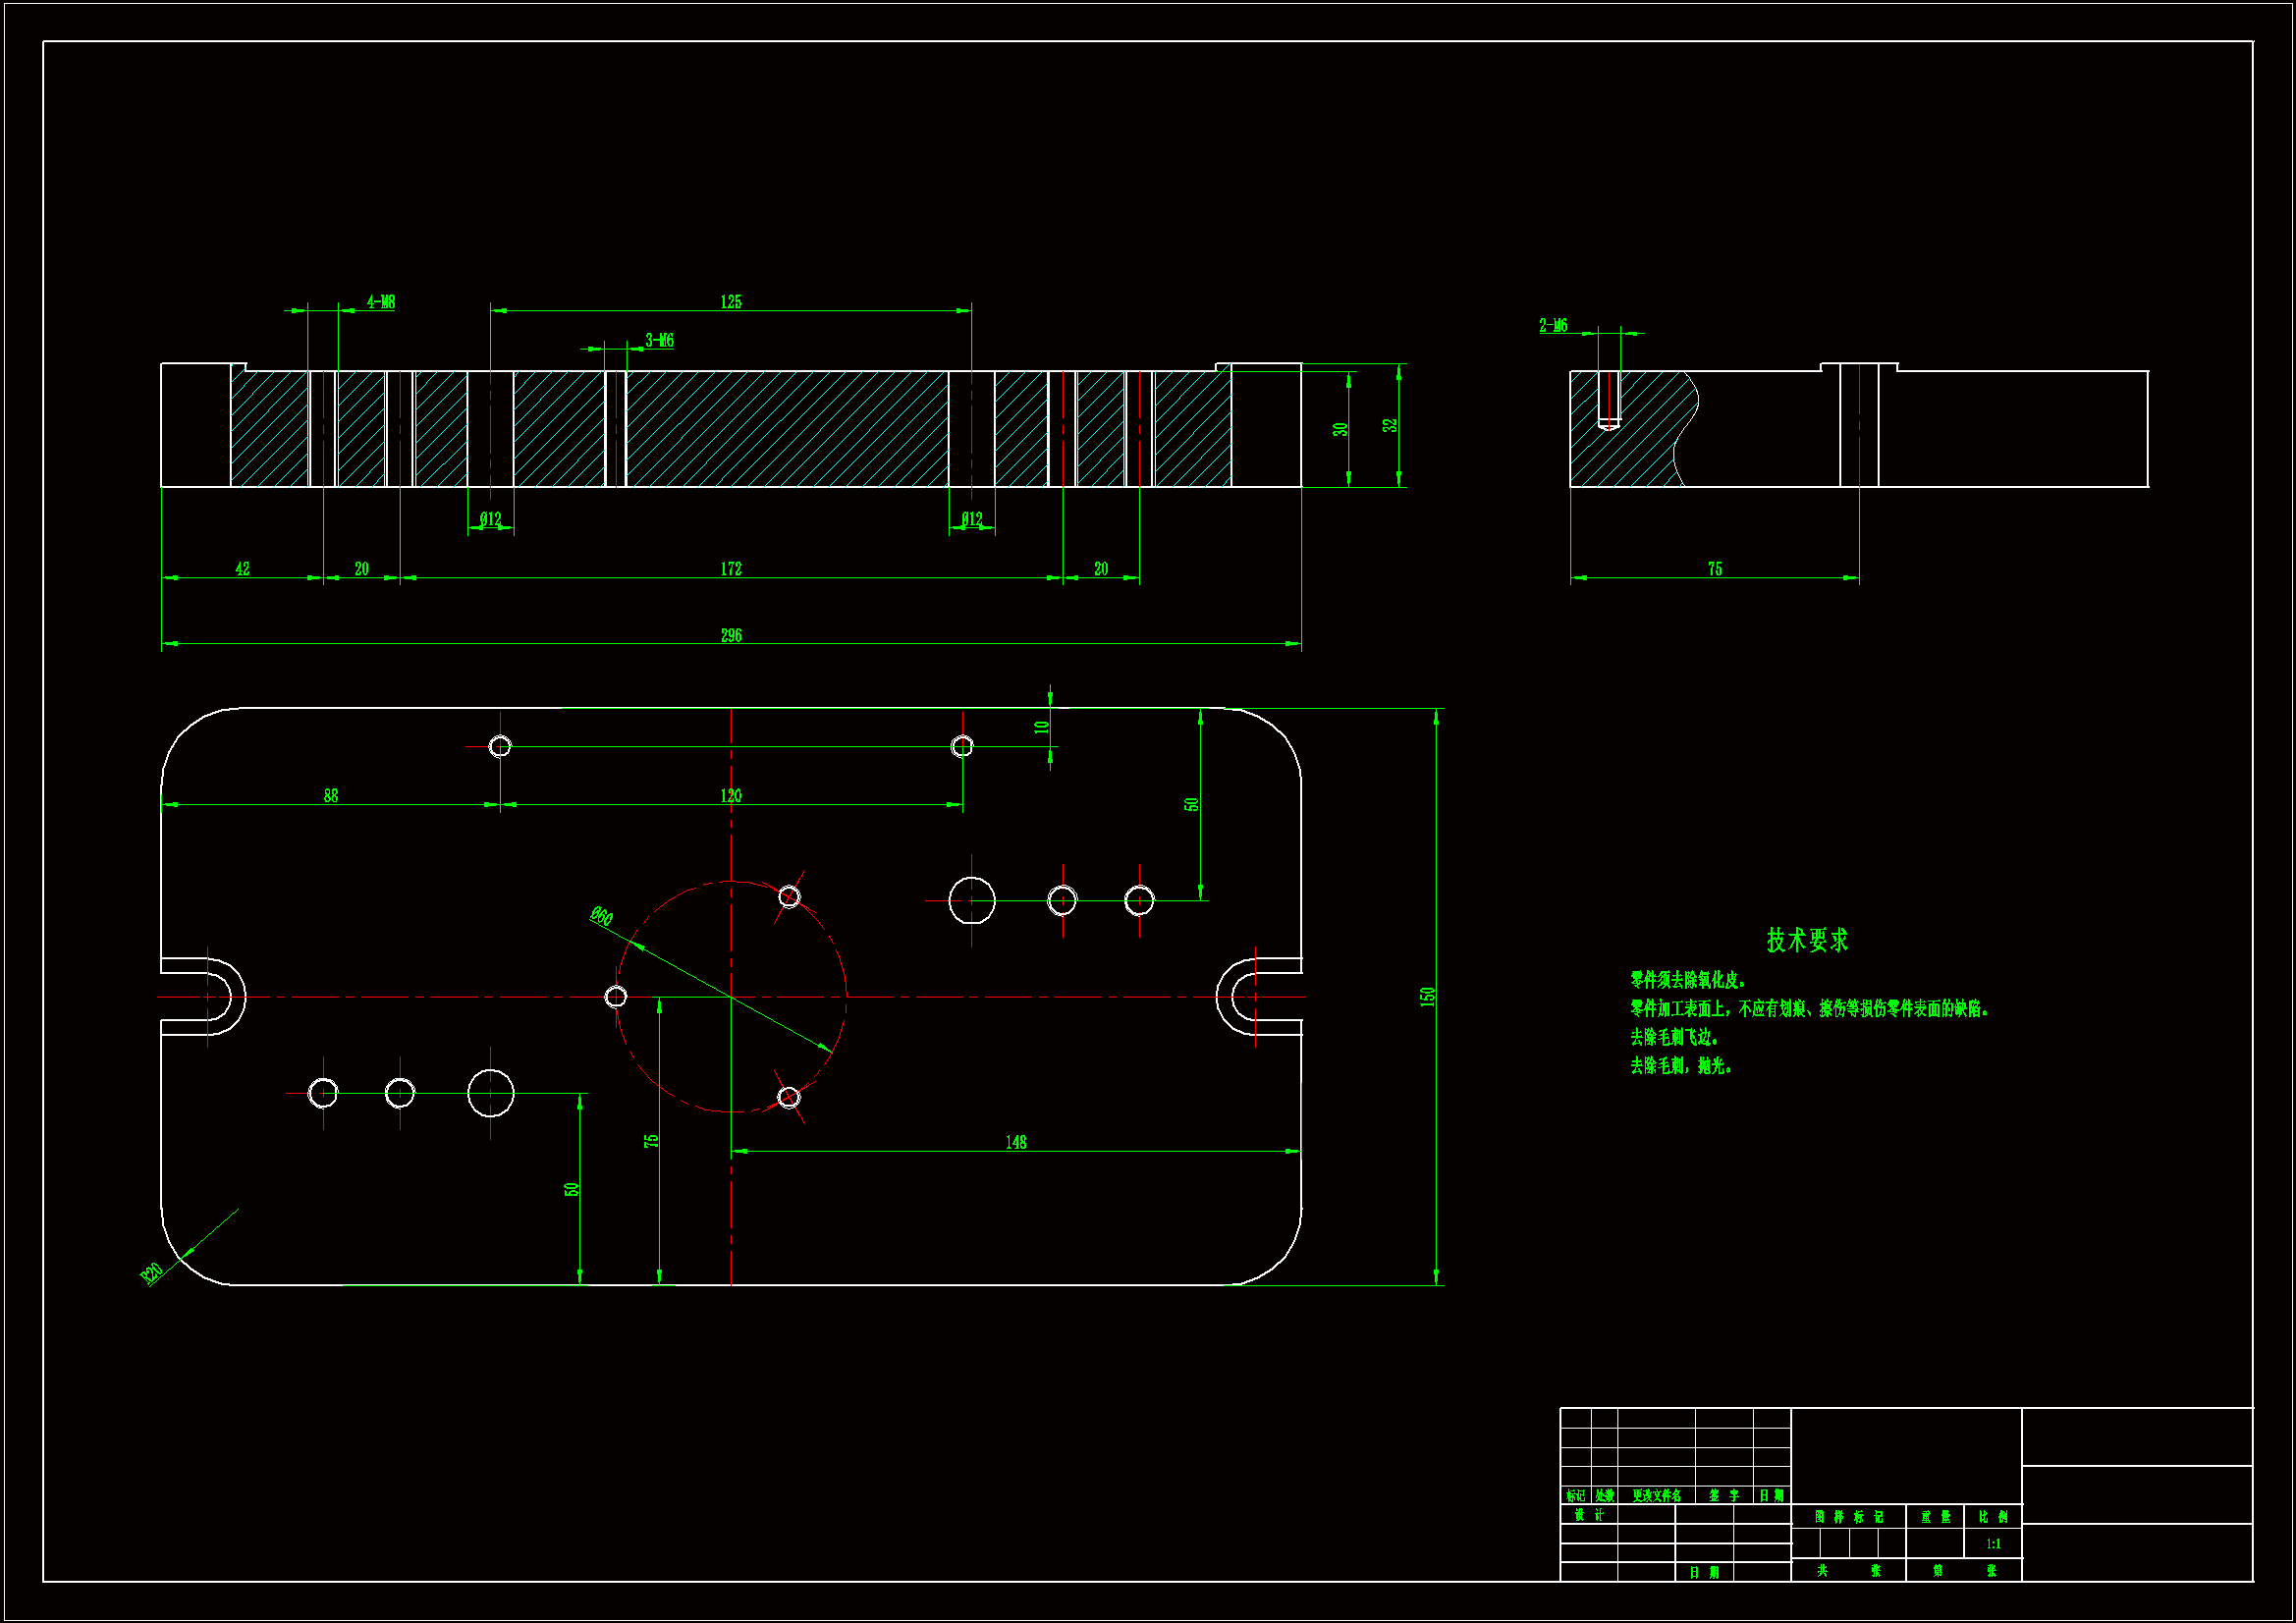Select the 图样标记 title block cell
Image resolution: width=2296 pixels, height=1623 pixels.
(1848, 1518)
